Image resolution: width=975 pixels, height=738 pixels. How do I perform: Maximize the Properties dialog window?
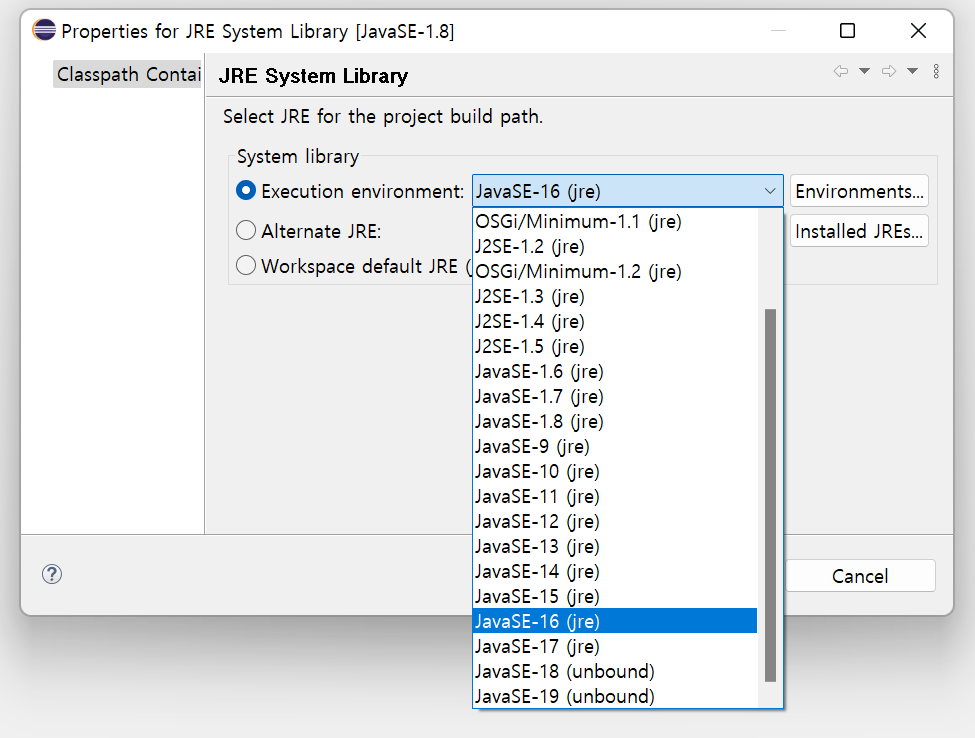[x=847, y=30]
